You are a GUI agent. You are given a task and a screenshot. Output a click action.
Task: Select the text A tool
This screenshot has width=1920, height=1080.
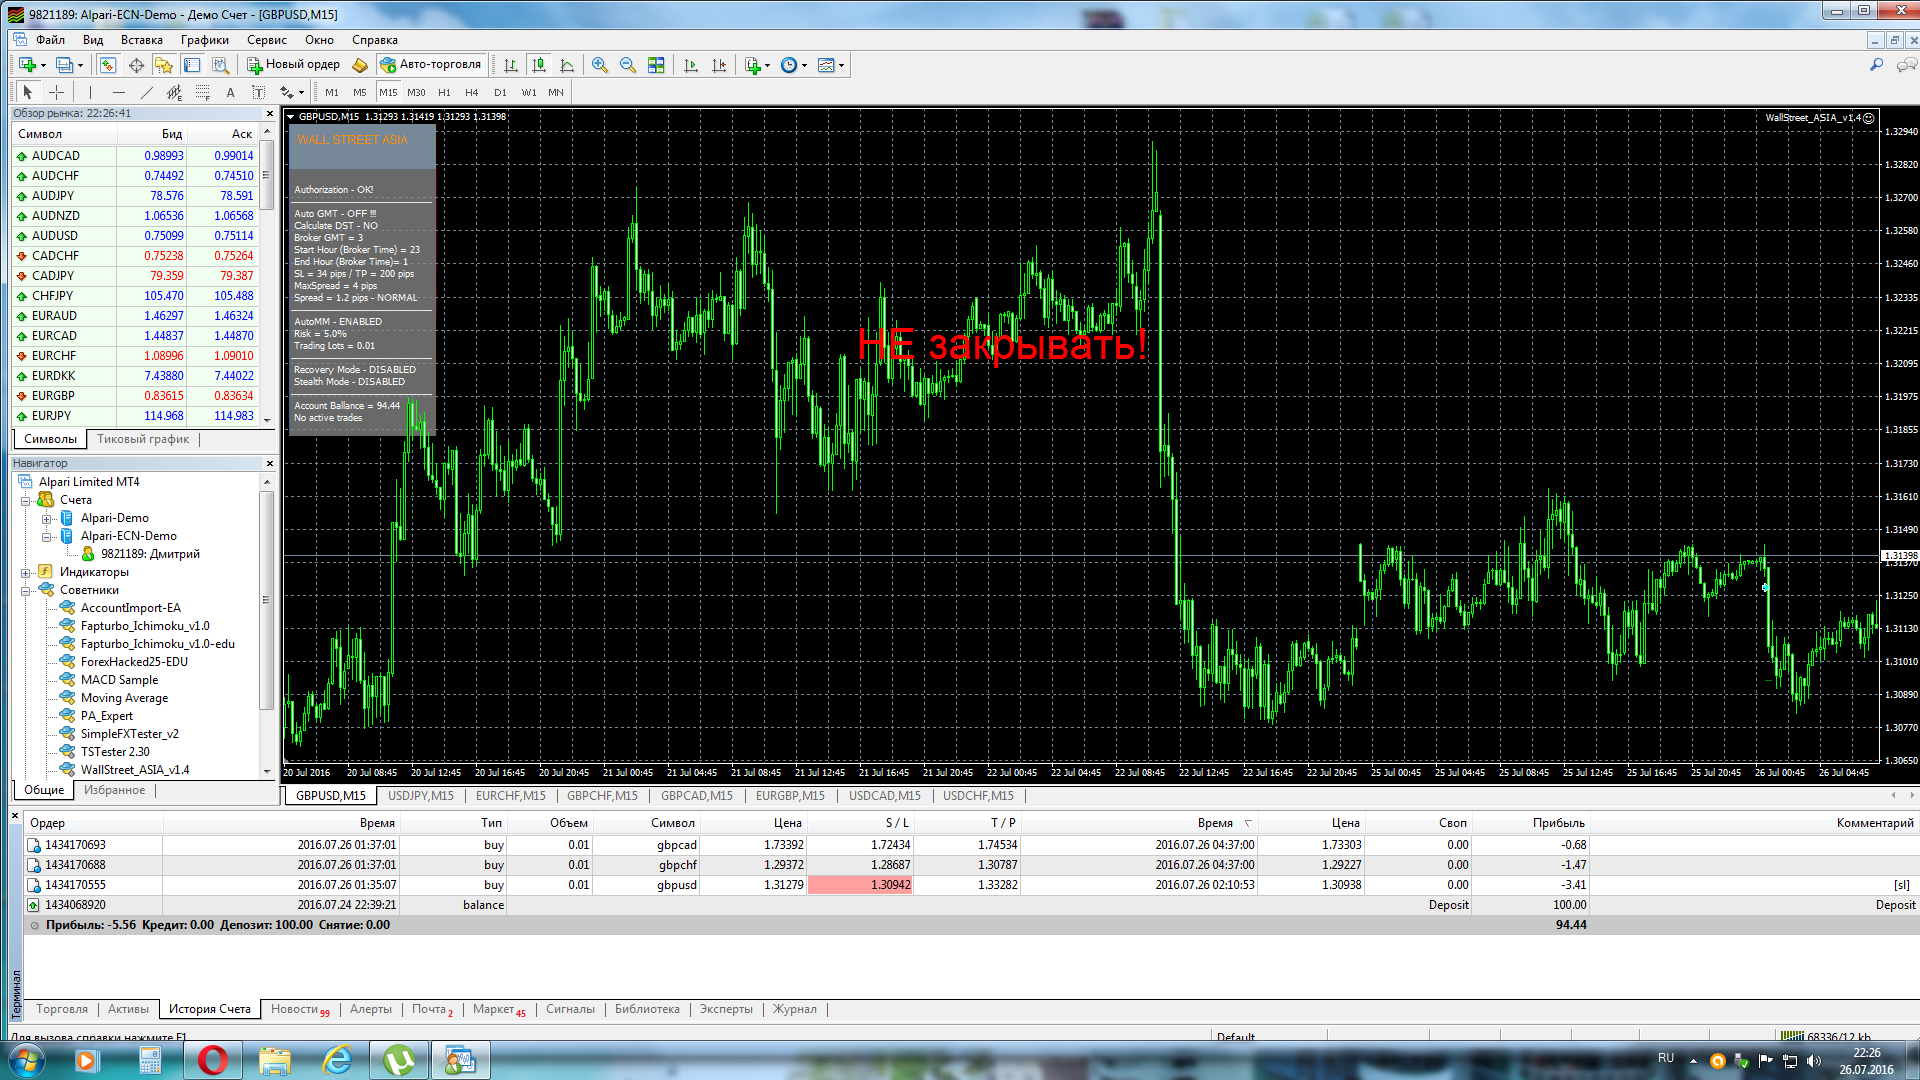(x=230, y=92)
